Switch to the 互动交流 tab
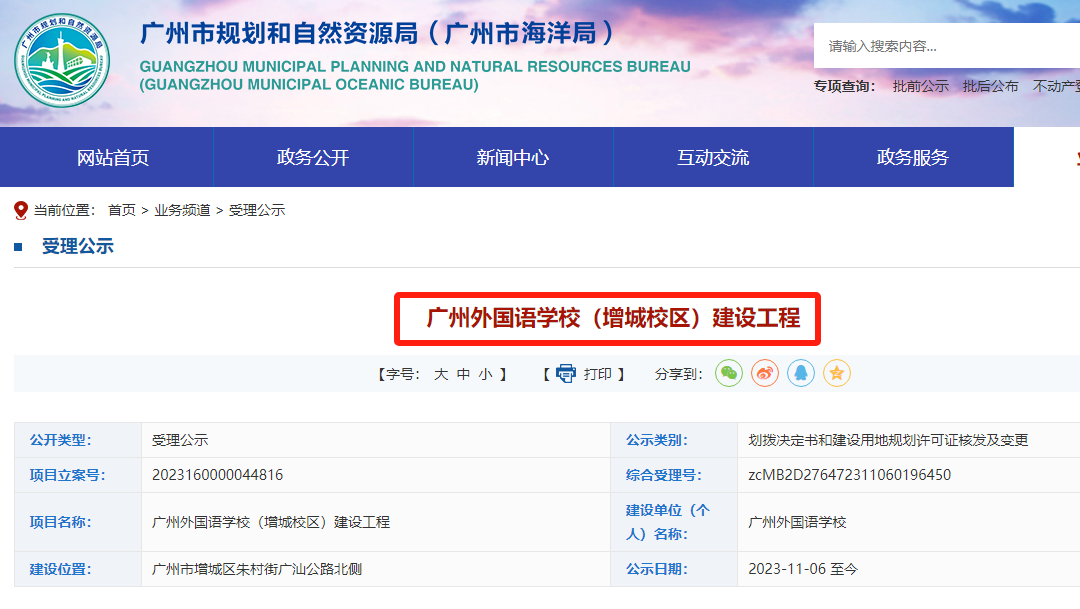 coord(713,157)
